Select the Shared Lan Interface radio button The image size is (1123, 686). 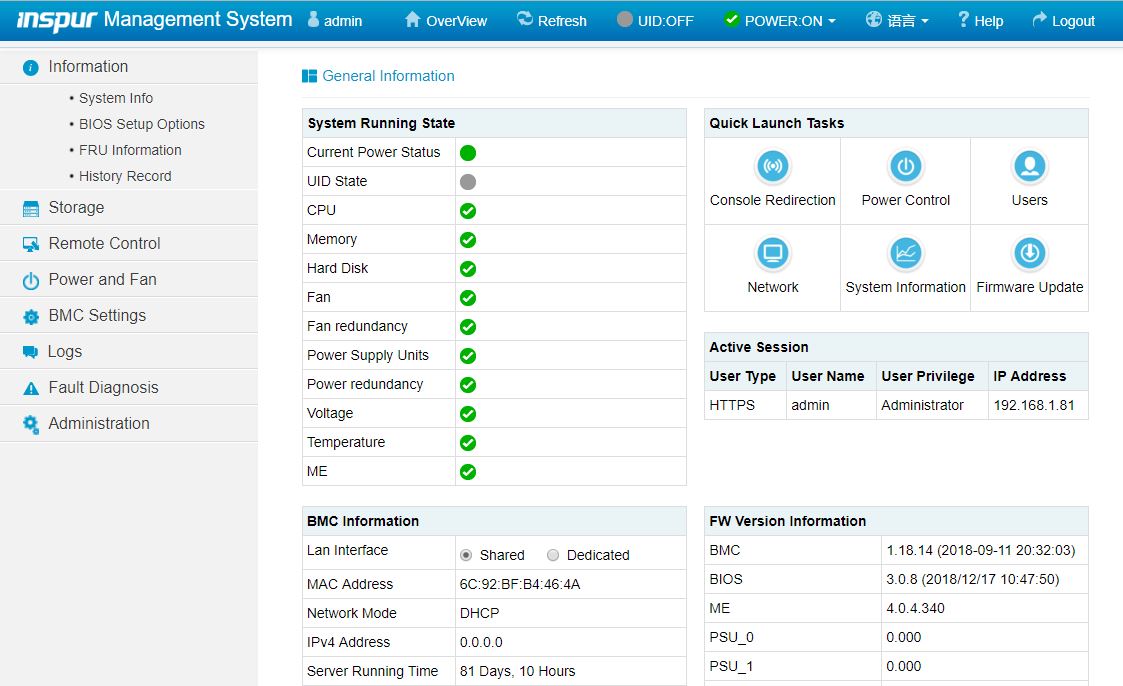(x=466, y=555)
